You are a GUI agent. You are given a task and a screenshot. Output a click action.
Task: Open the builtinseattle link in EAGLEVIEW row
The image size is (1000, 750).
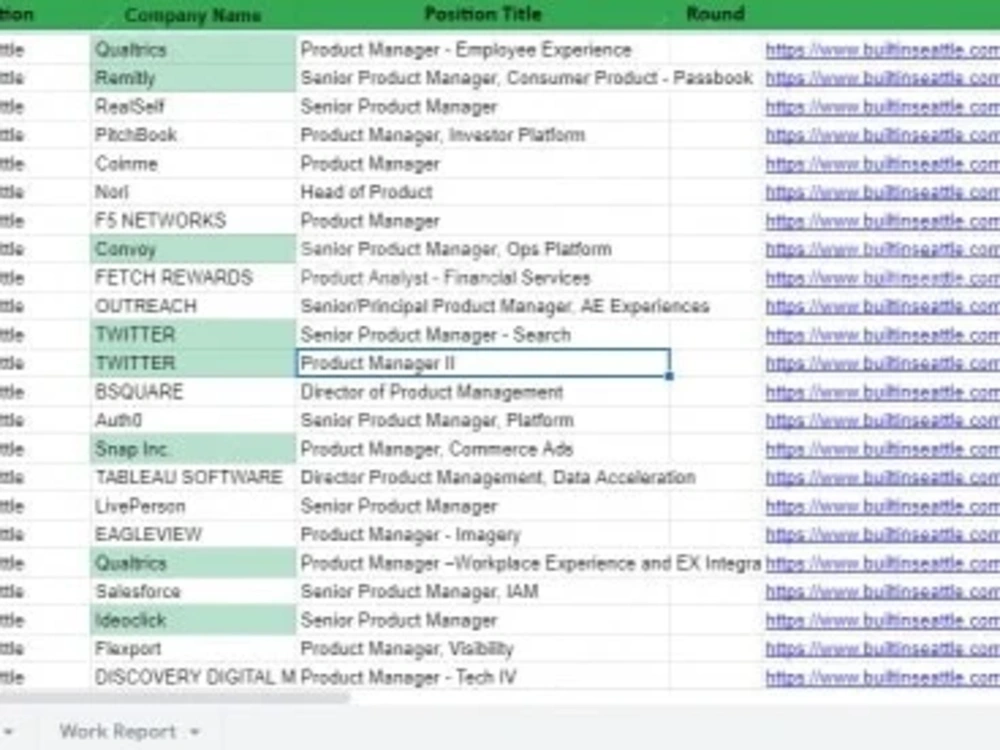883,534
